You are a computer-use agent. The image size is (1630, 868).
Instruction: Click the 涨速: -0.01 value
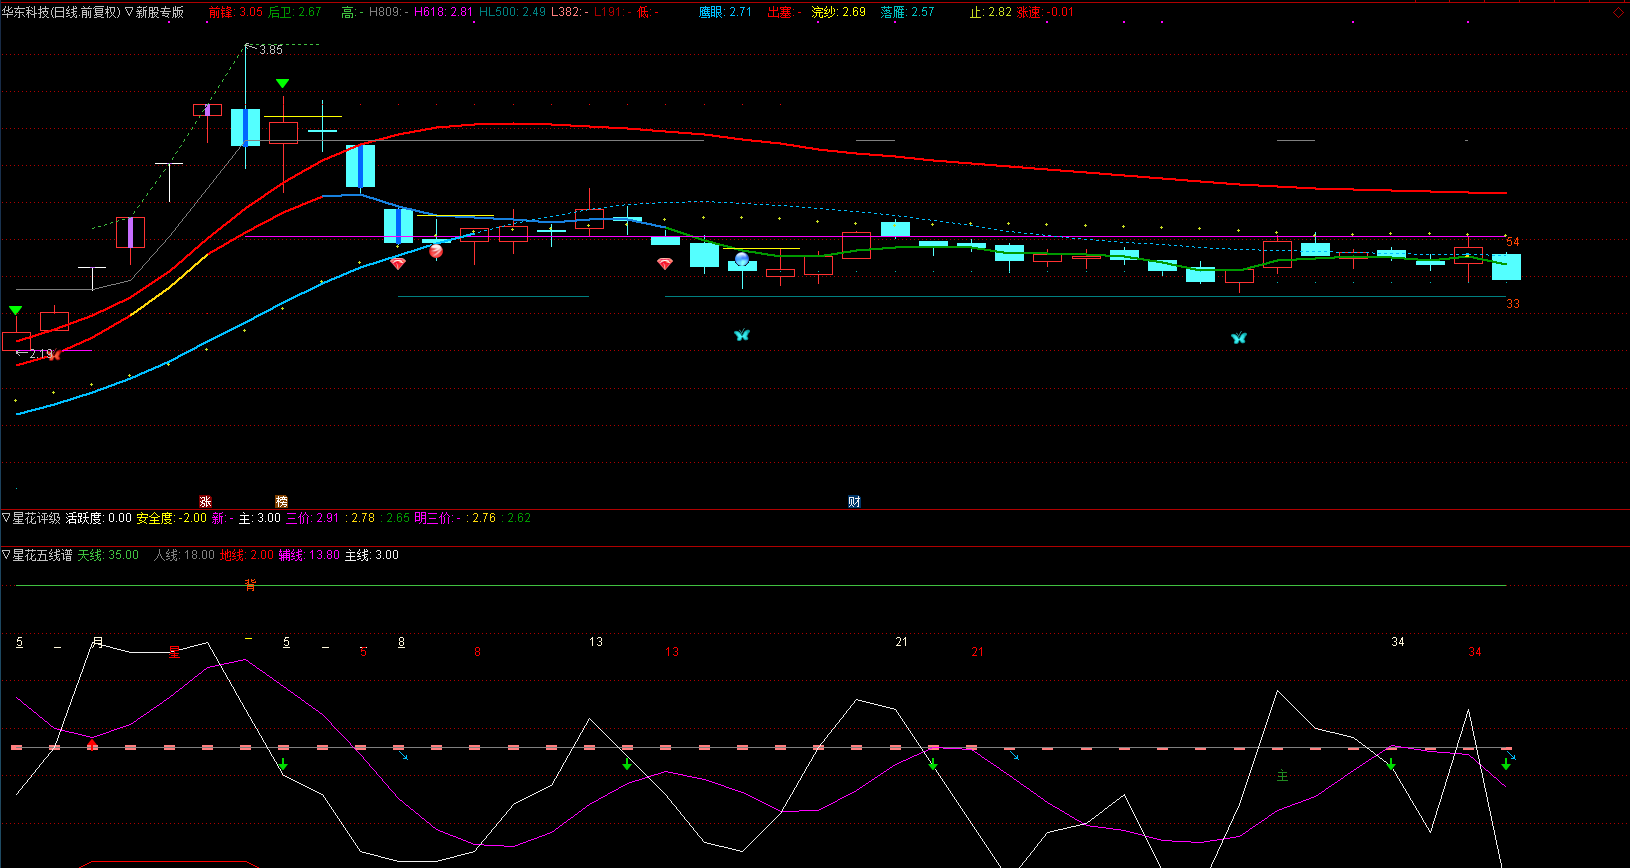tap(1045, 12)
